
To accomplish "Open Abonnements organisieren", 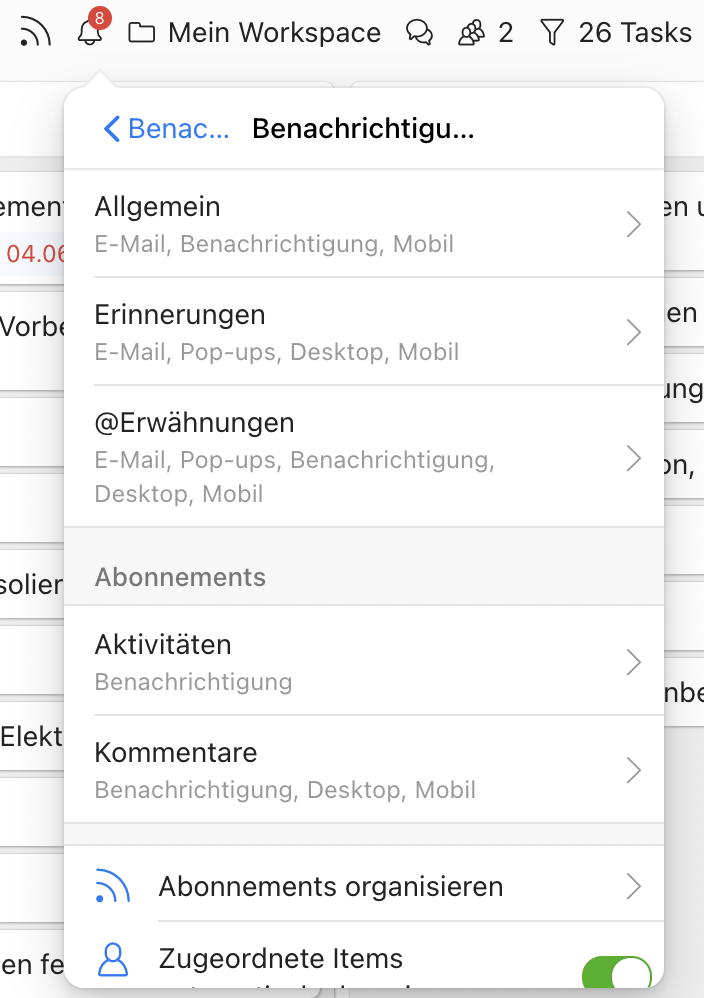I will (302, 886).
